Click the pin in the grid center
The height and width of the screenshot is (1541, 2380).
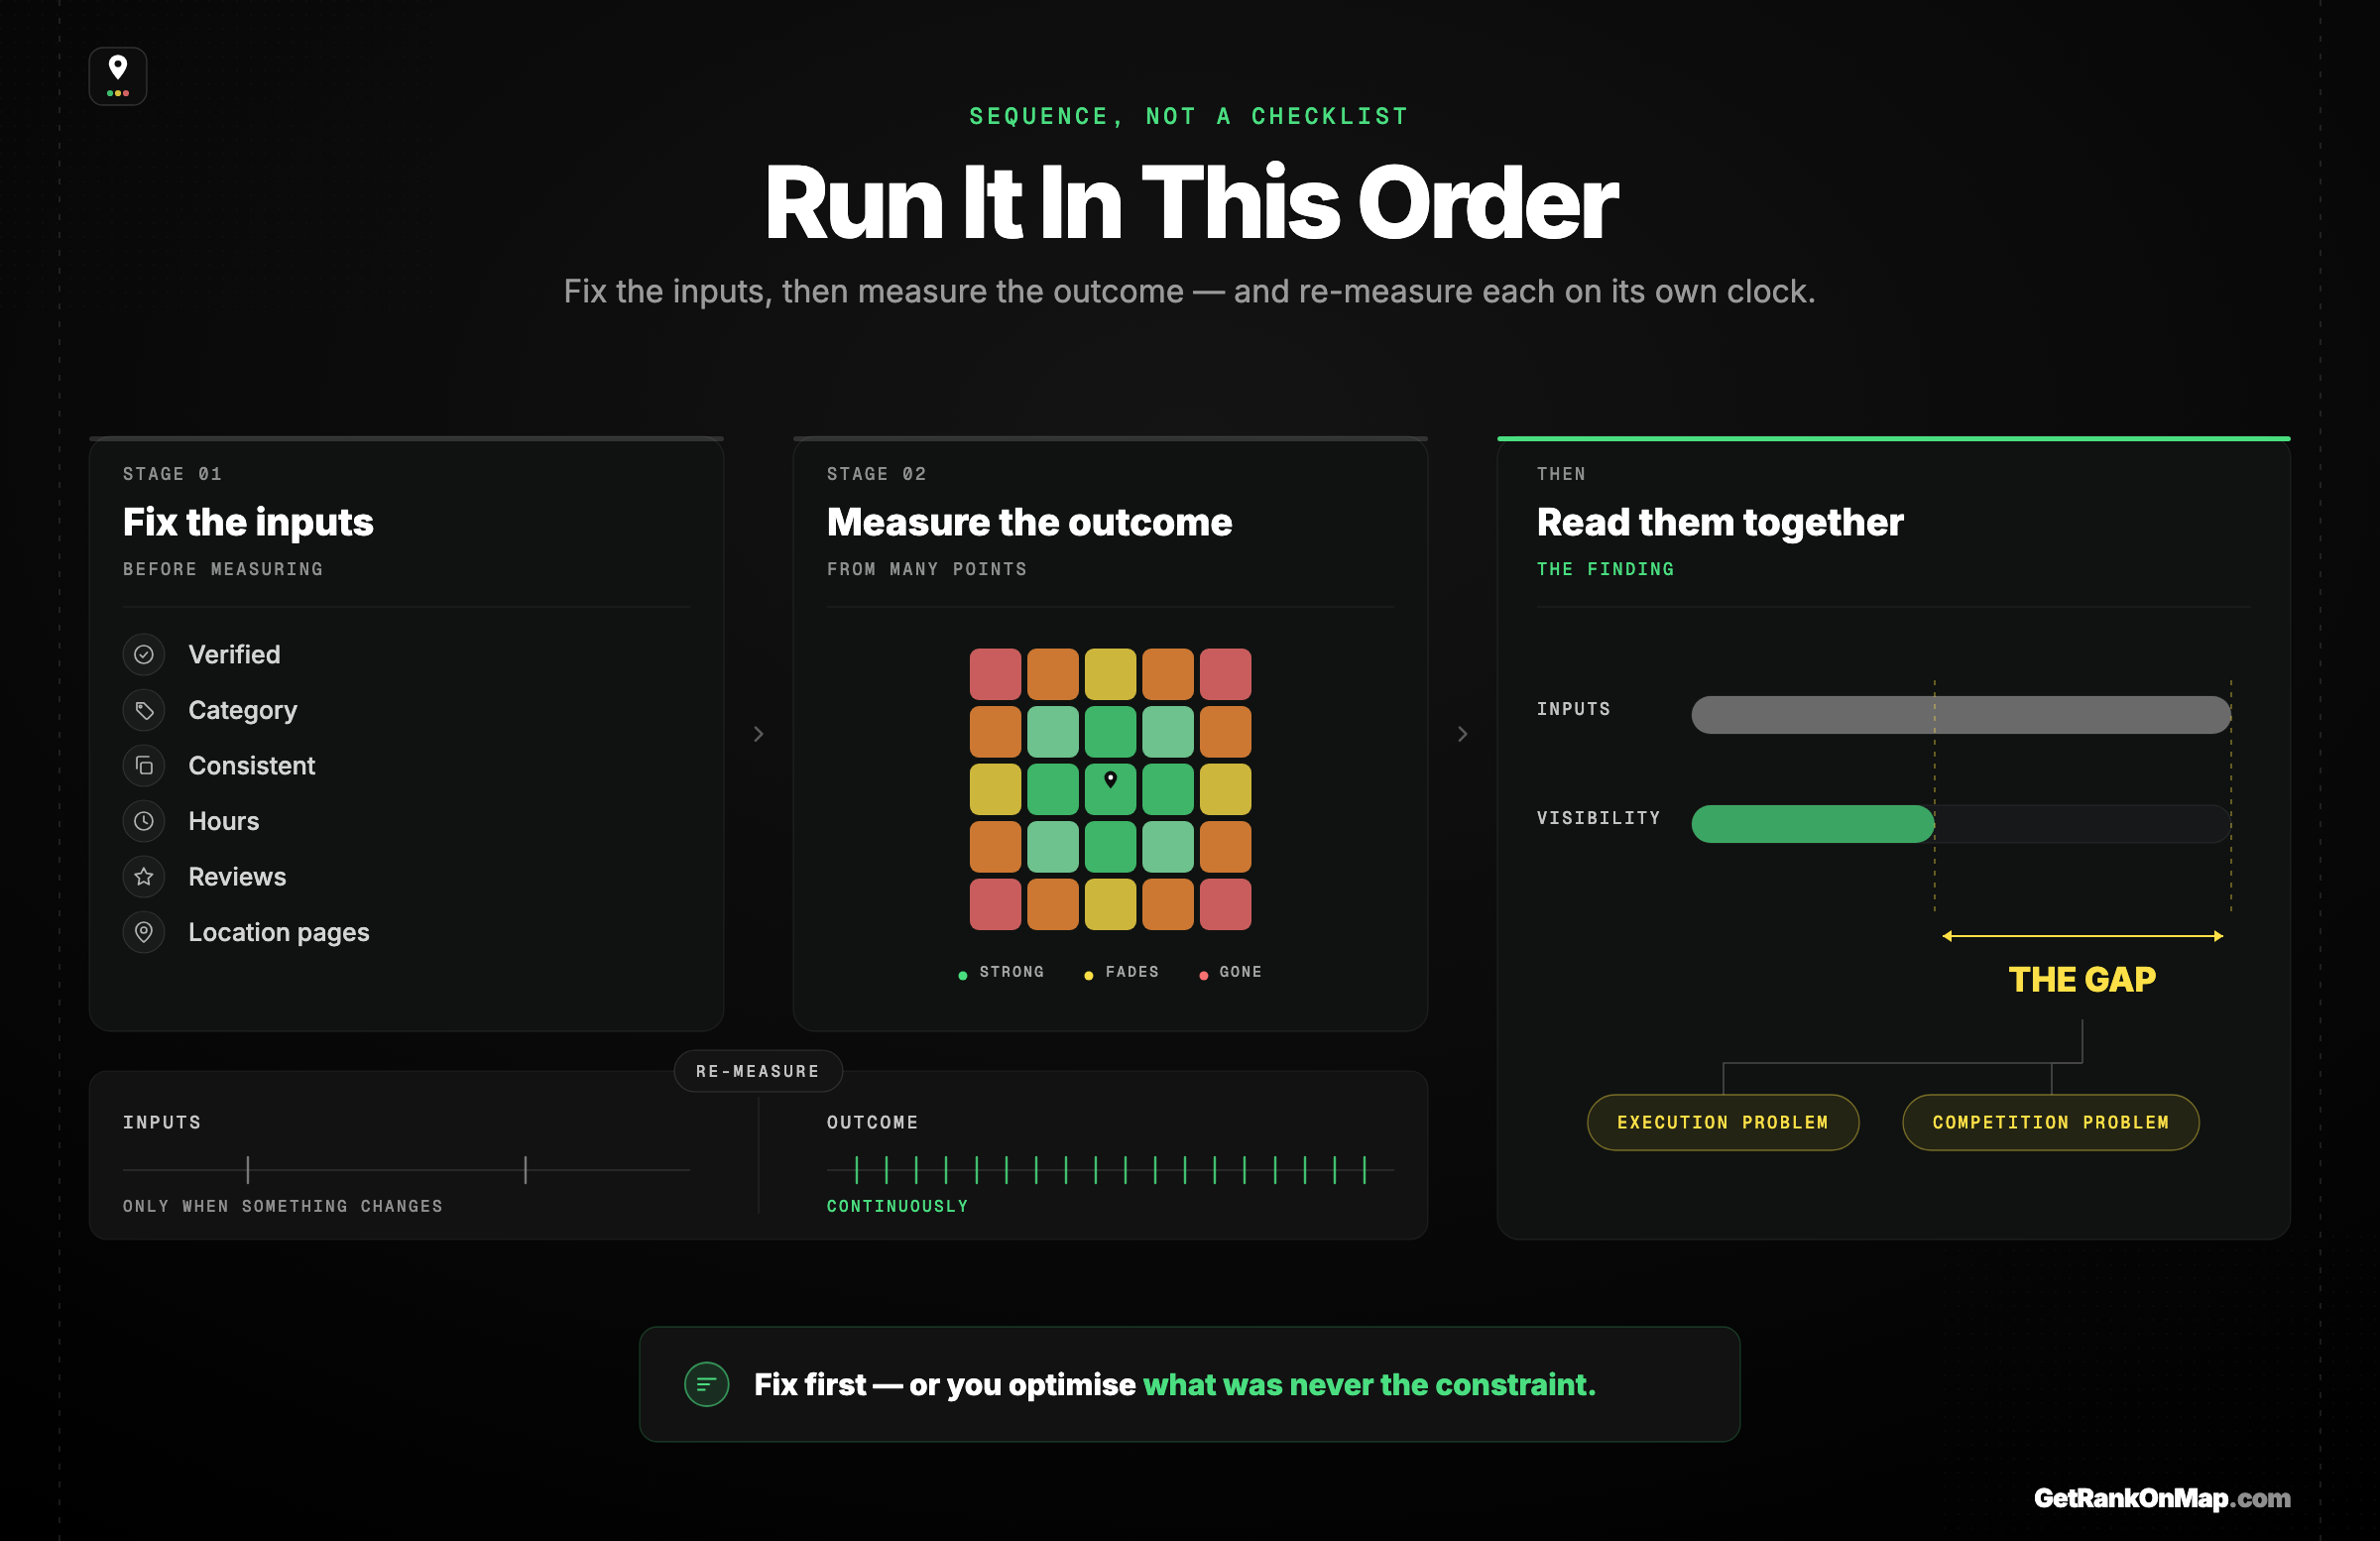[x=1110, y=779]
